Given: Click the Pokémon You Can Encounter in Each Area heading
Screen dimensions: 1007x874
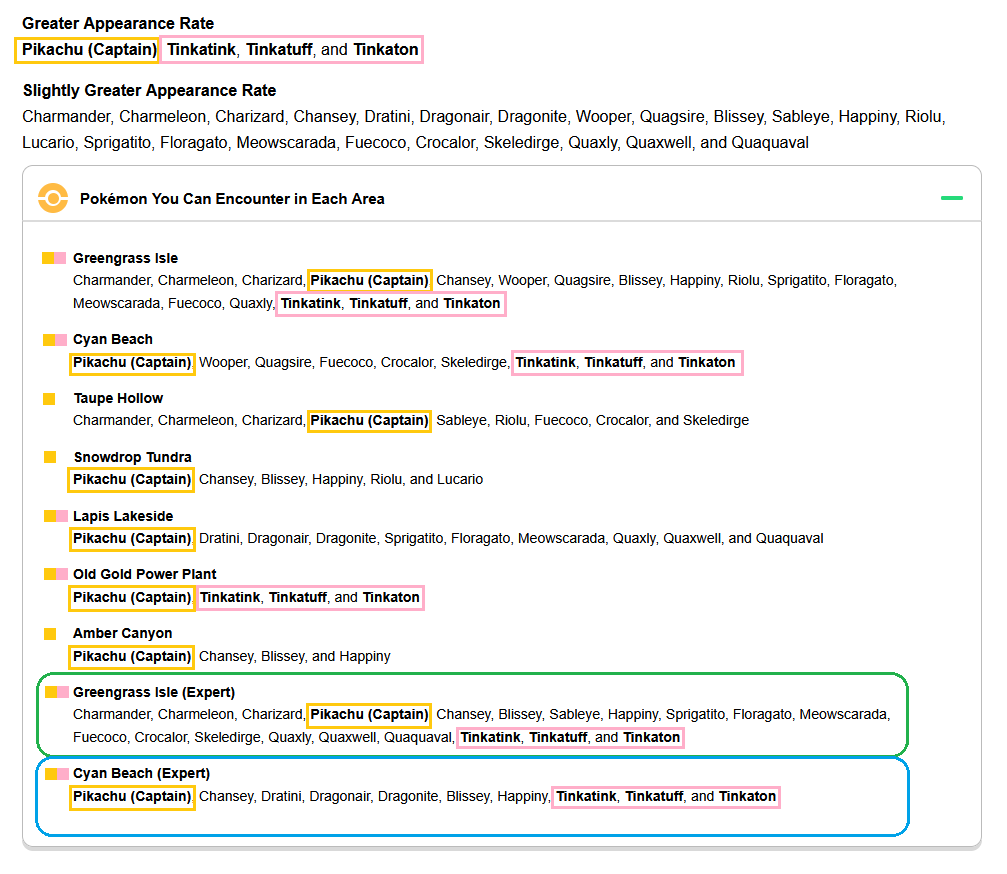Looking at the screenshot, I should (232, 199).
